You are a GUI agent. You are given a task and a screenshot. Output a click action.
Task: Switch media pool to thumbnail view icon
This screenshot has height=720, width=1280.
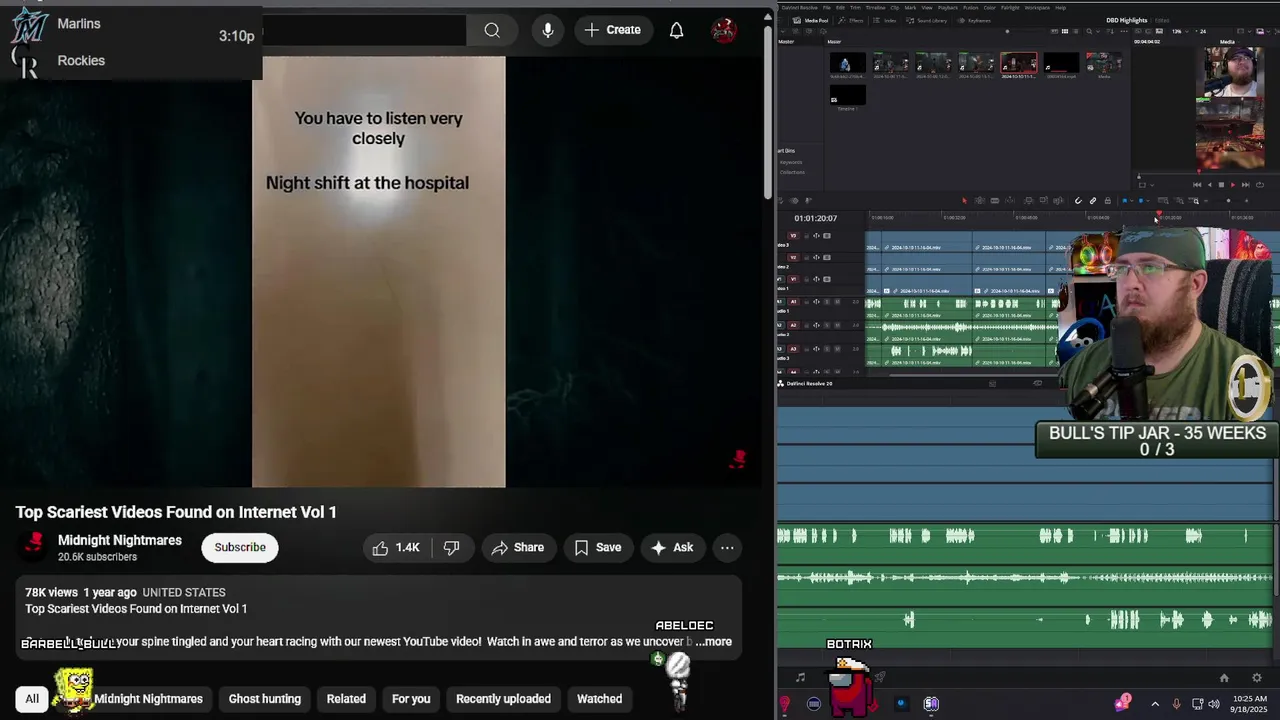(x=1065, y=31)
